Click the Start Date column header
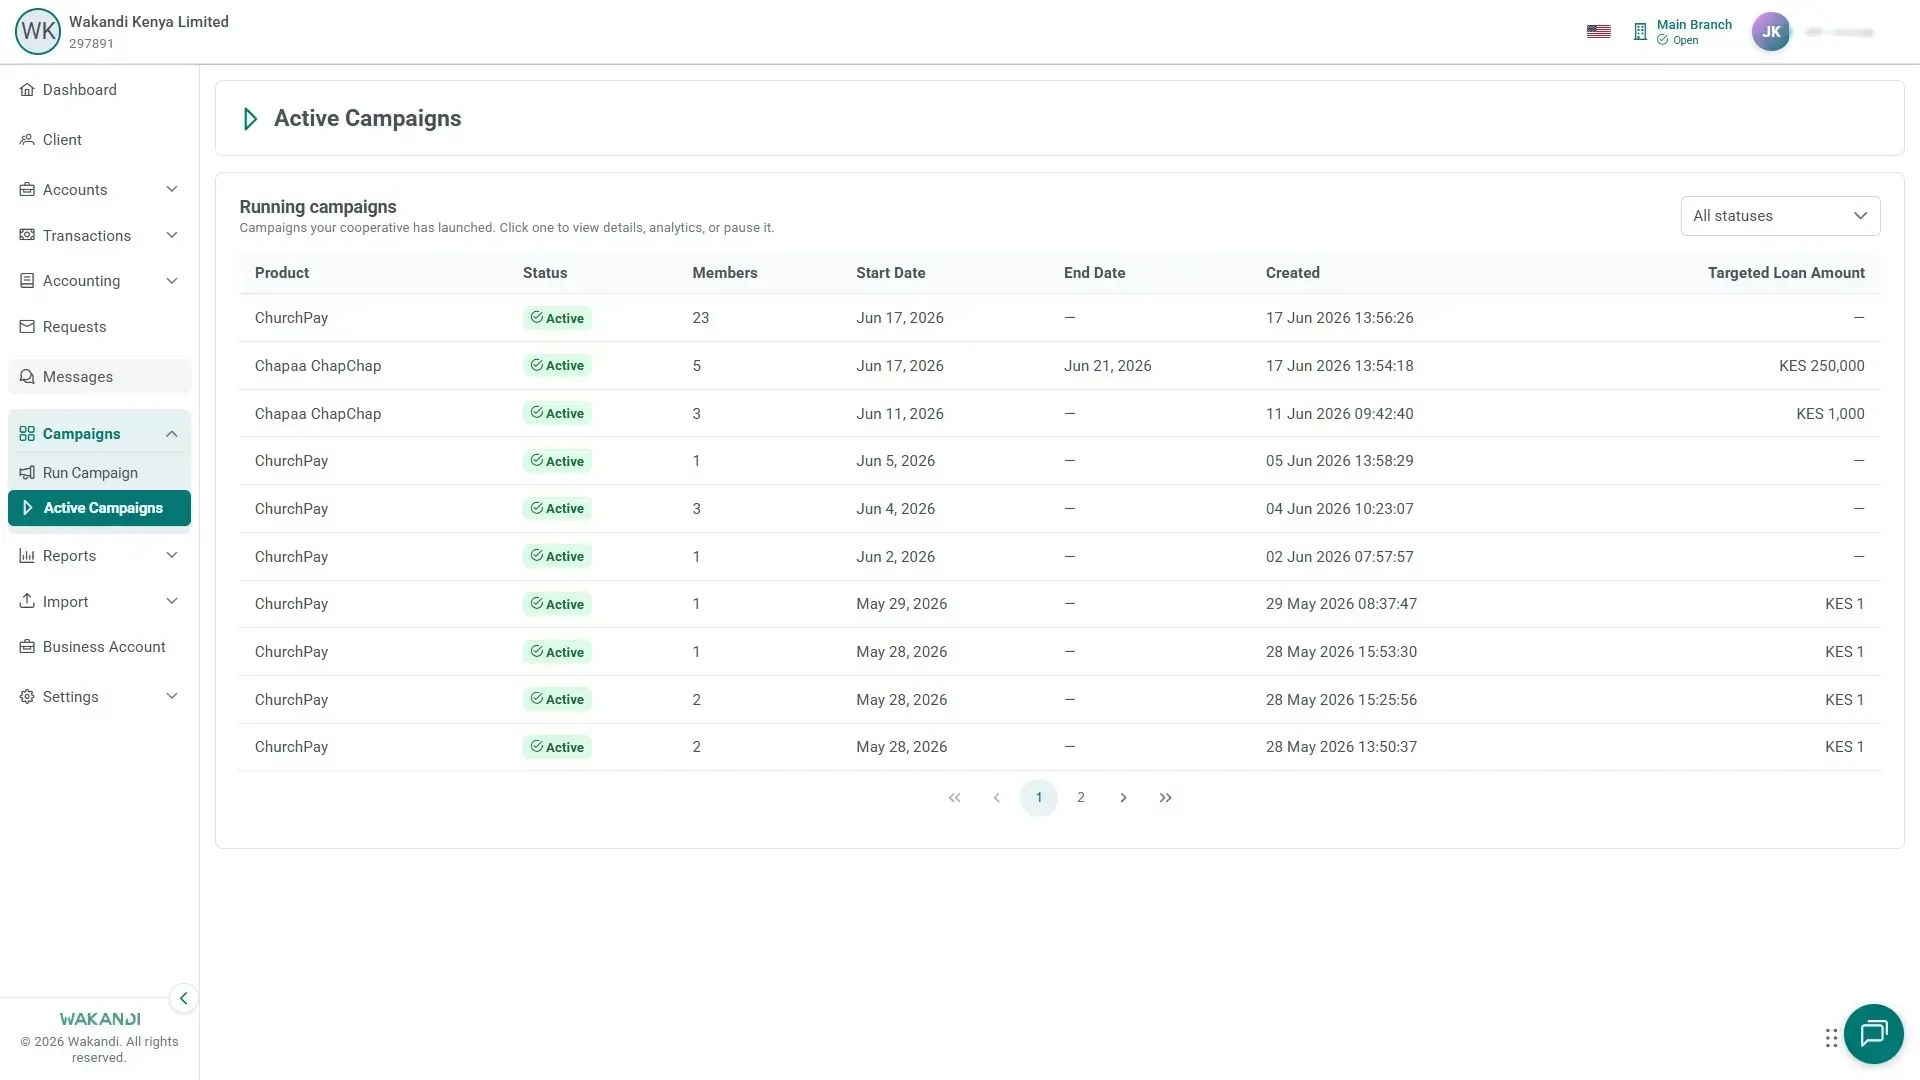This screenshot has height=1080, width=1920. click(x=890, y=273)
